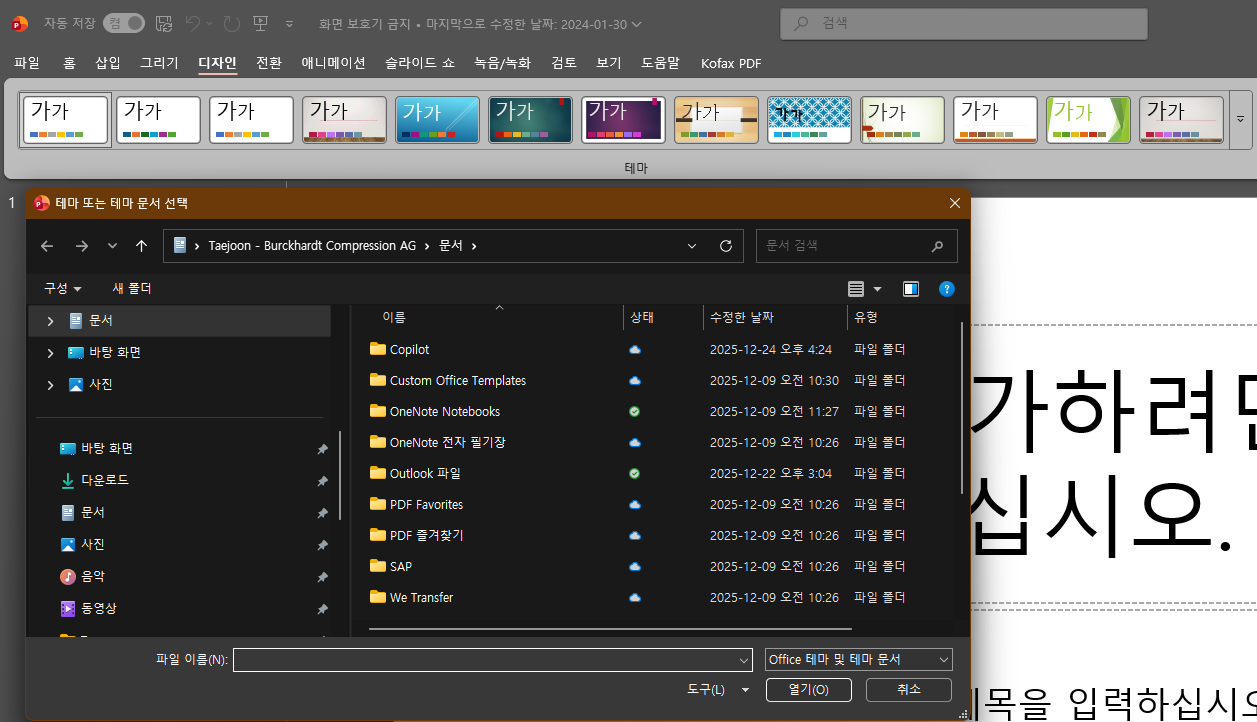Toggle the AutoSave (자동 저장) switch
This screenshot has height=722, width=1257.
click(x=124, y=23)
